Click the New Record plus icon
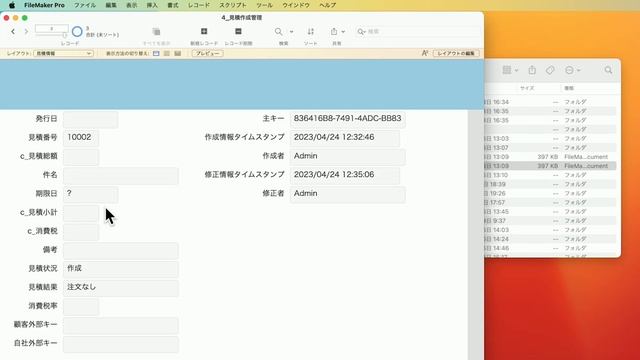 (x=204, y=31)
